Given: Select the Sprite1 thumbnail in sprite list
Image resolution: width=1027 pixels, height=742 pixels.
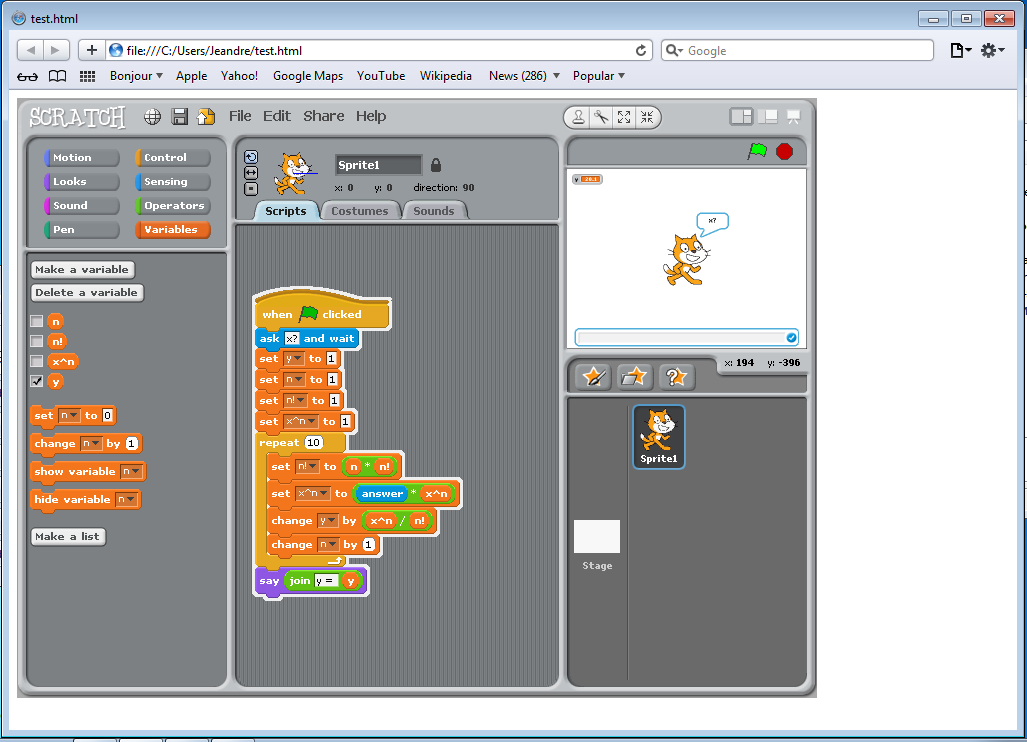Looking at the screenshot, I should tap(659, 437).
